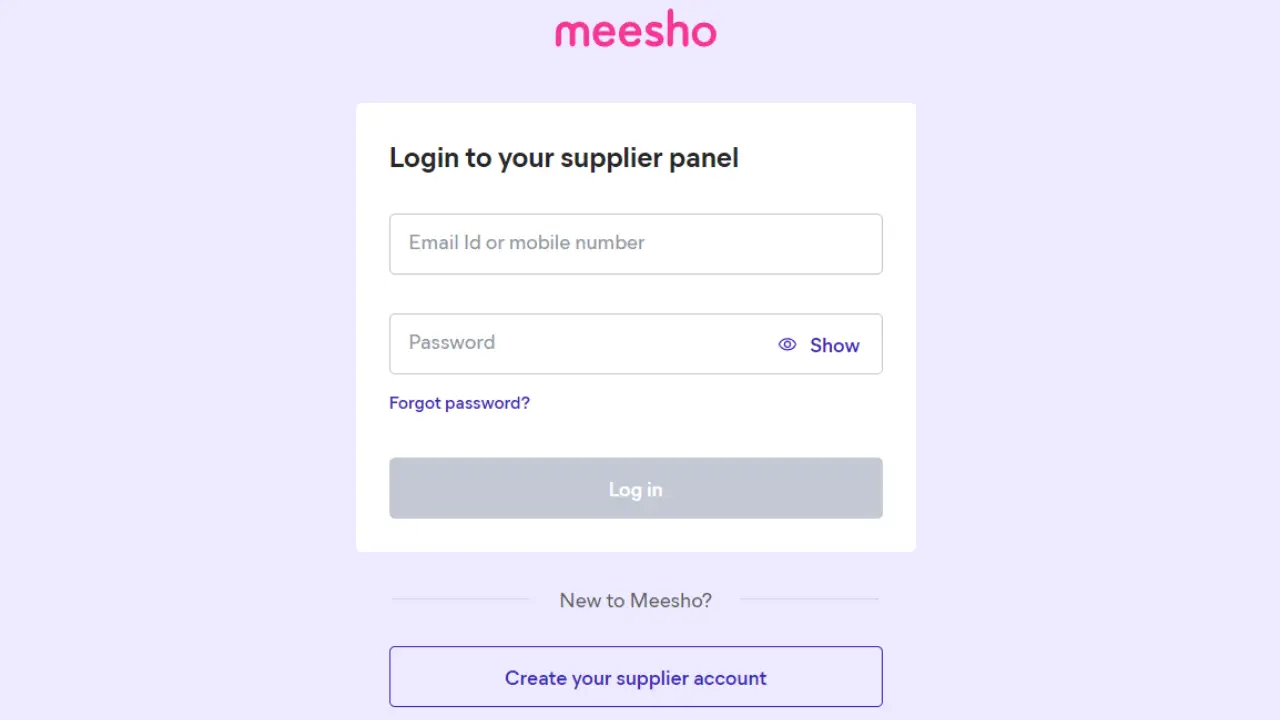Click the pink meesho logo

tap(636, 31)
